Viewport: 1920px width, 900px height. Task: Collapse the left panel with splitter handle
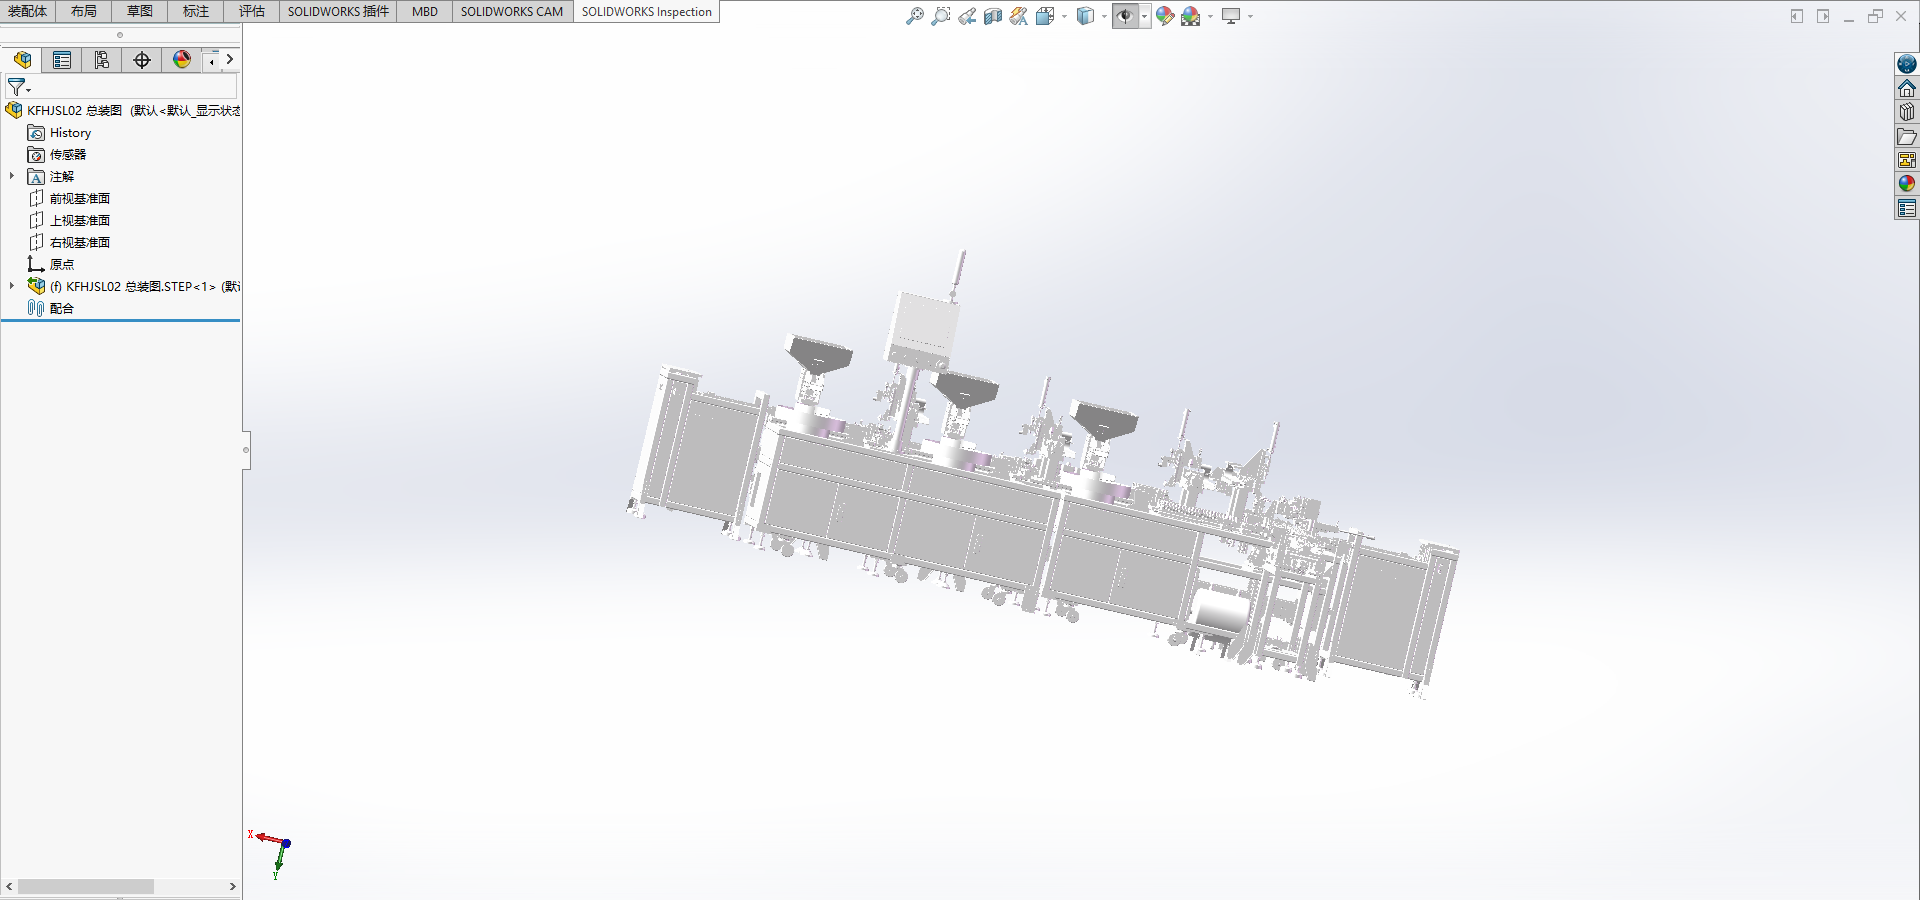pos(246,450)
